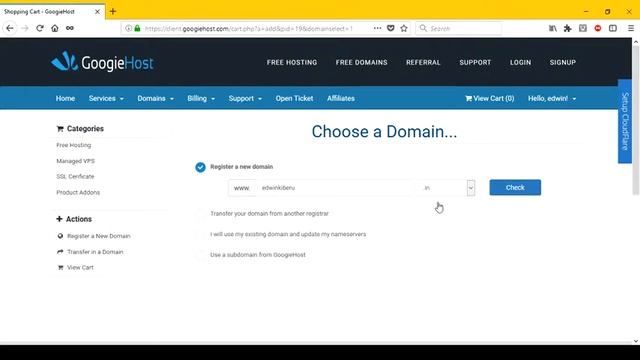Open Firefox hamburger menu
This screenshot has width=640, height=360.
tap(631, 28)
